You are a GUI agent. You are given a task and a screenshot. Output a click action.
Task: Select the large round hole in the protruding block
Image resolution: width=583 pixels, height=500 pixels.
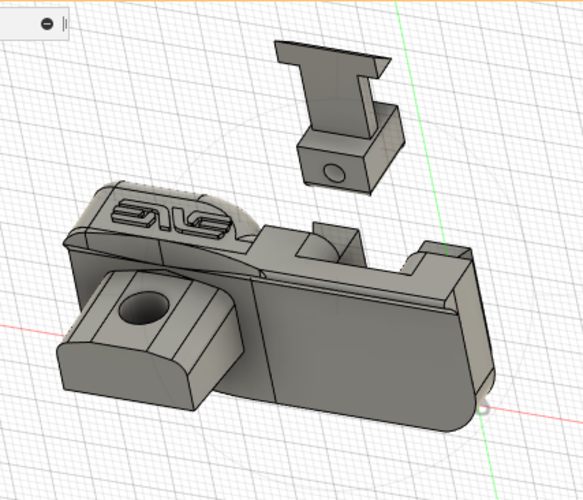[x=144, y=308]
